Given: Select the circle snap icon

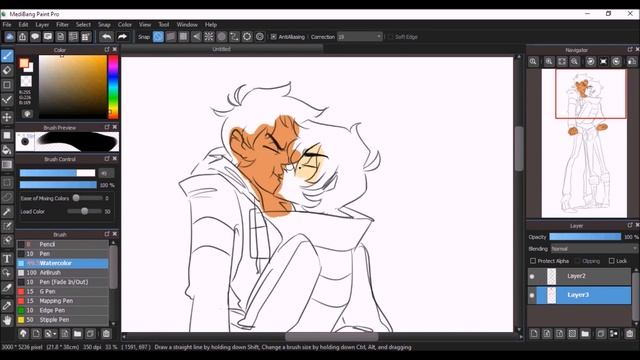Looking at the screenshot, I should 222,37.
